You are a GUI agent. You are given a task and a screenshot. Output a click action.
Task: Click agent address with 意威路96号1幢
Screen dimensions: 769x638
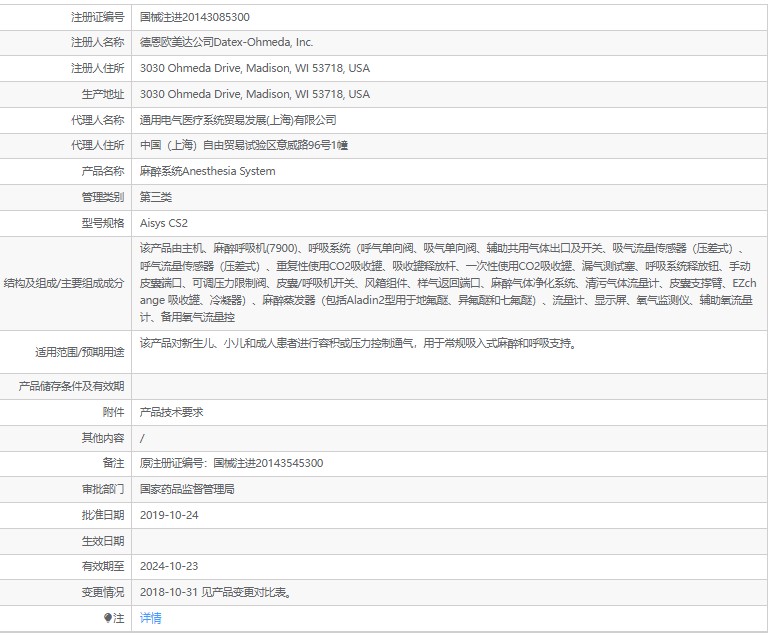click(x=244, y=145)
